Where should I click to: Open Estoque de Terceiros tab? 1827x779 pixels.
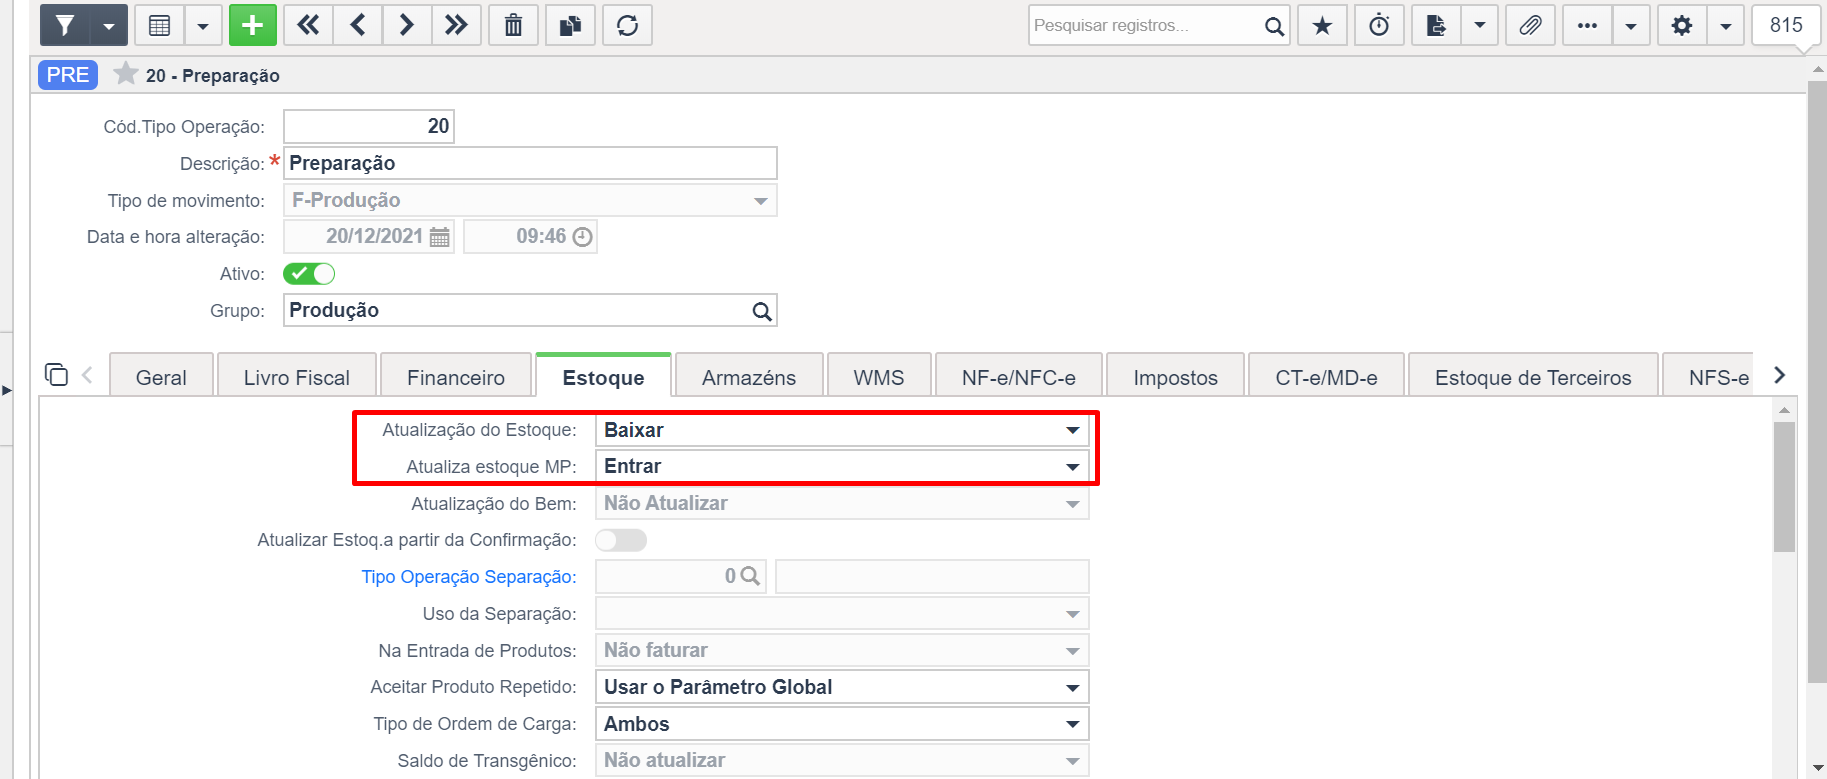tap(1533, 378)
